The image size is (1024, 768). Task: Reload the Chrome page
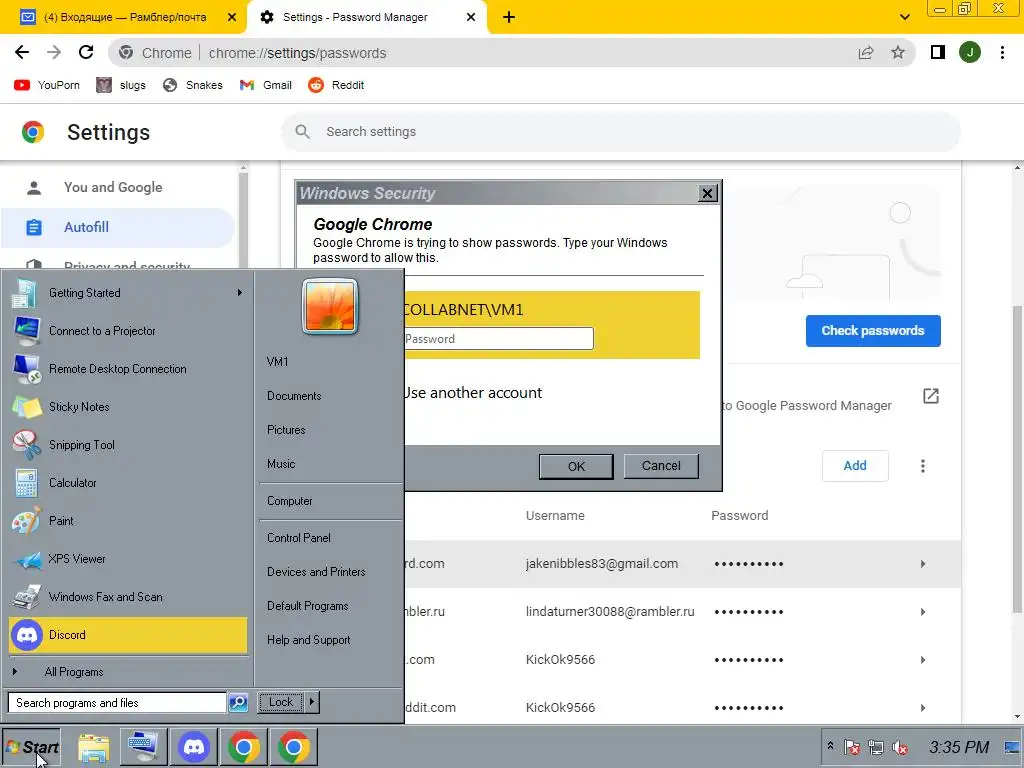coord(86,52)
